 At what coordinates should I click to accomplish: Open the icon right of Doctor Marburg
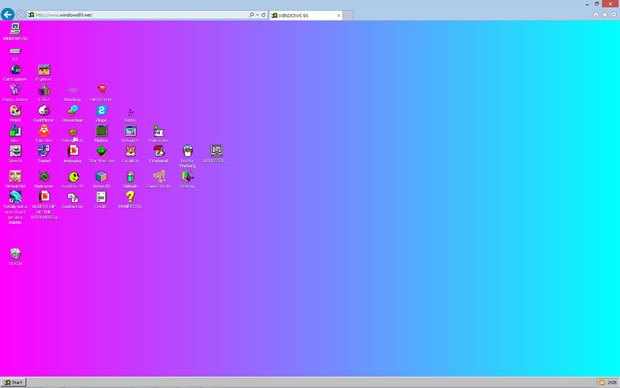point(216,154)
